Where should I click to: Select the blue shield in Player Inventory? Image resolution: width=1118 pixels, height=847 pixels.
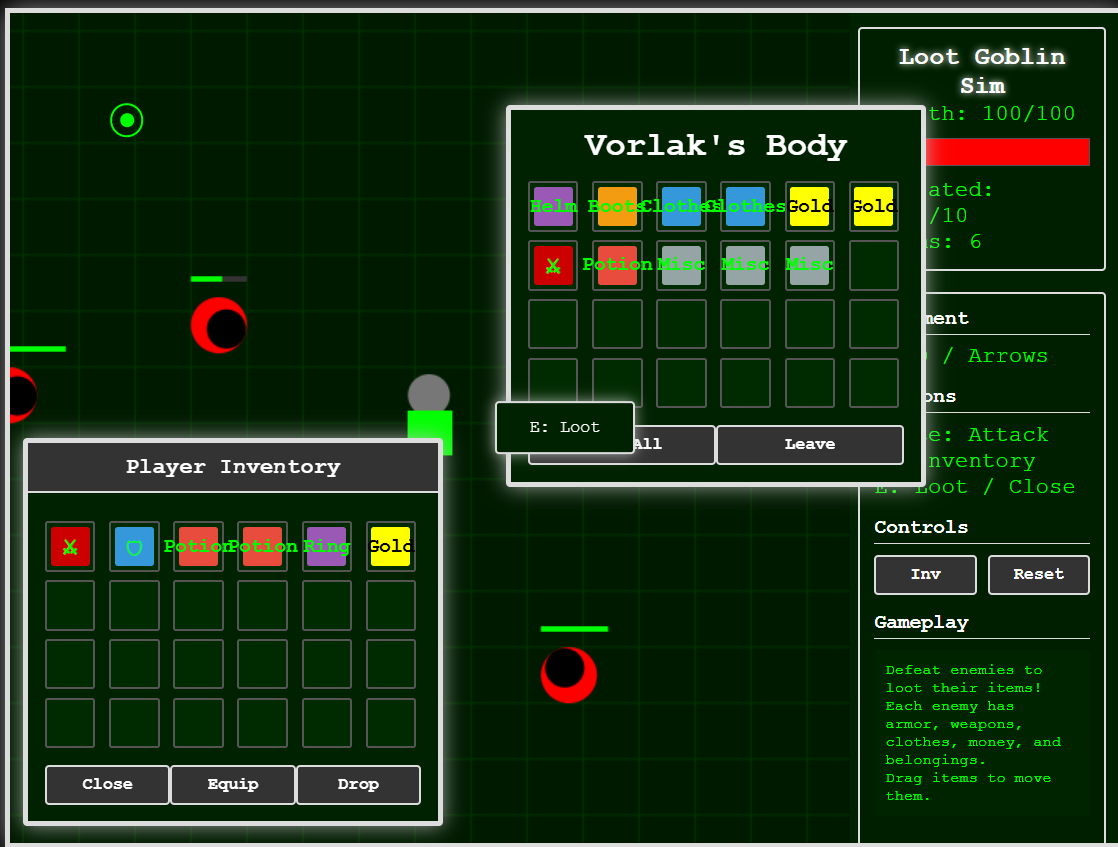click(134, 546)
